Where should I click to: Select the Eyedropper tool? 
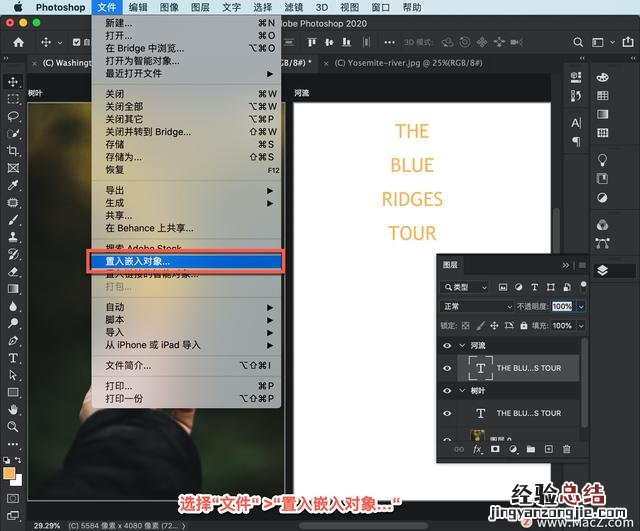tap(13, 185)
